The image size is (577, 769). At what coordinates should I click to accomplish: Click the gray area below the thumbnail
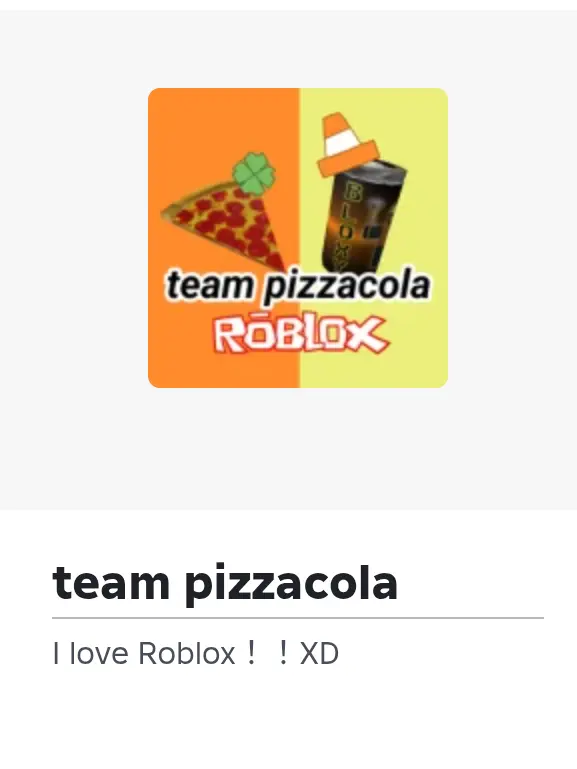click(288, 449)
